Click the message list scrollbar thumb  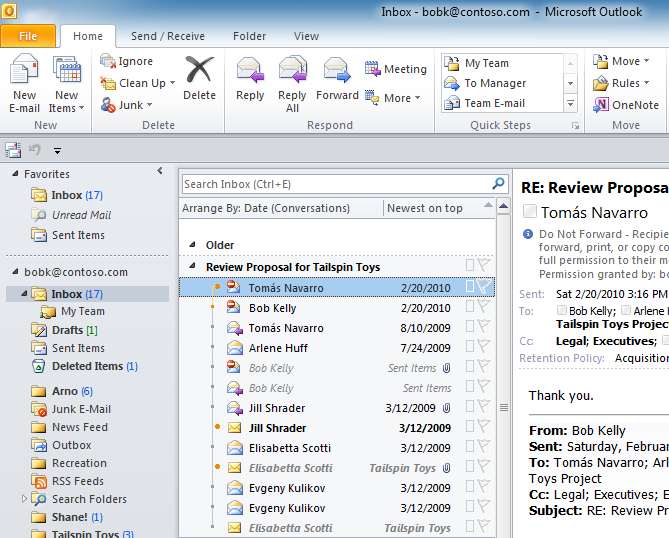click(x=504, y=407)
